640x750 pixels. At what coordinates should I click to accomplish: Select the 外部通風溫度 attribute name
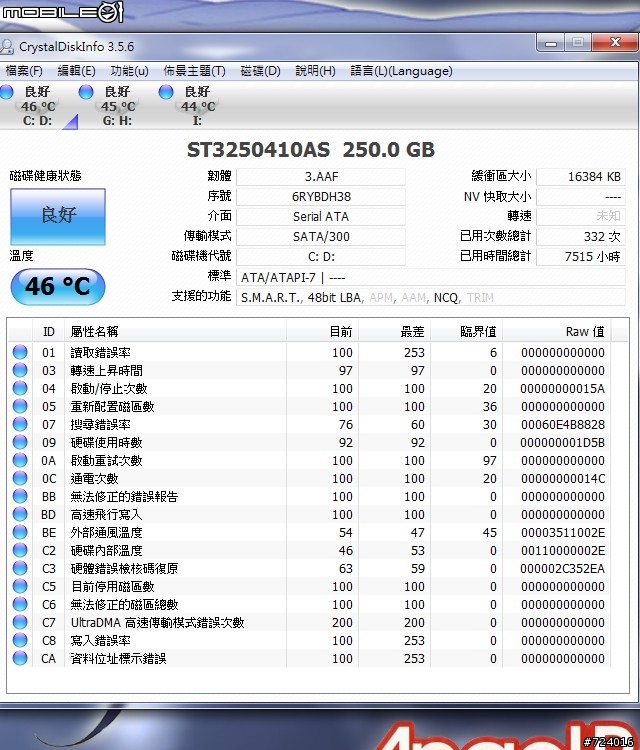(106, 533)
